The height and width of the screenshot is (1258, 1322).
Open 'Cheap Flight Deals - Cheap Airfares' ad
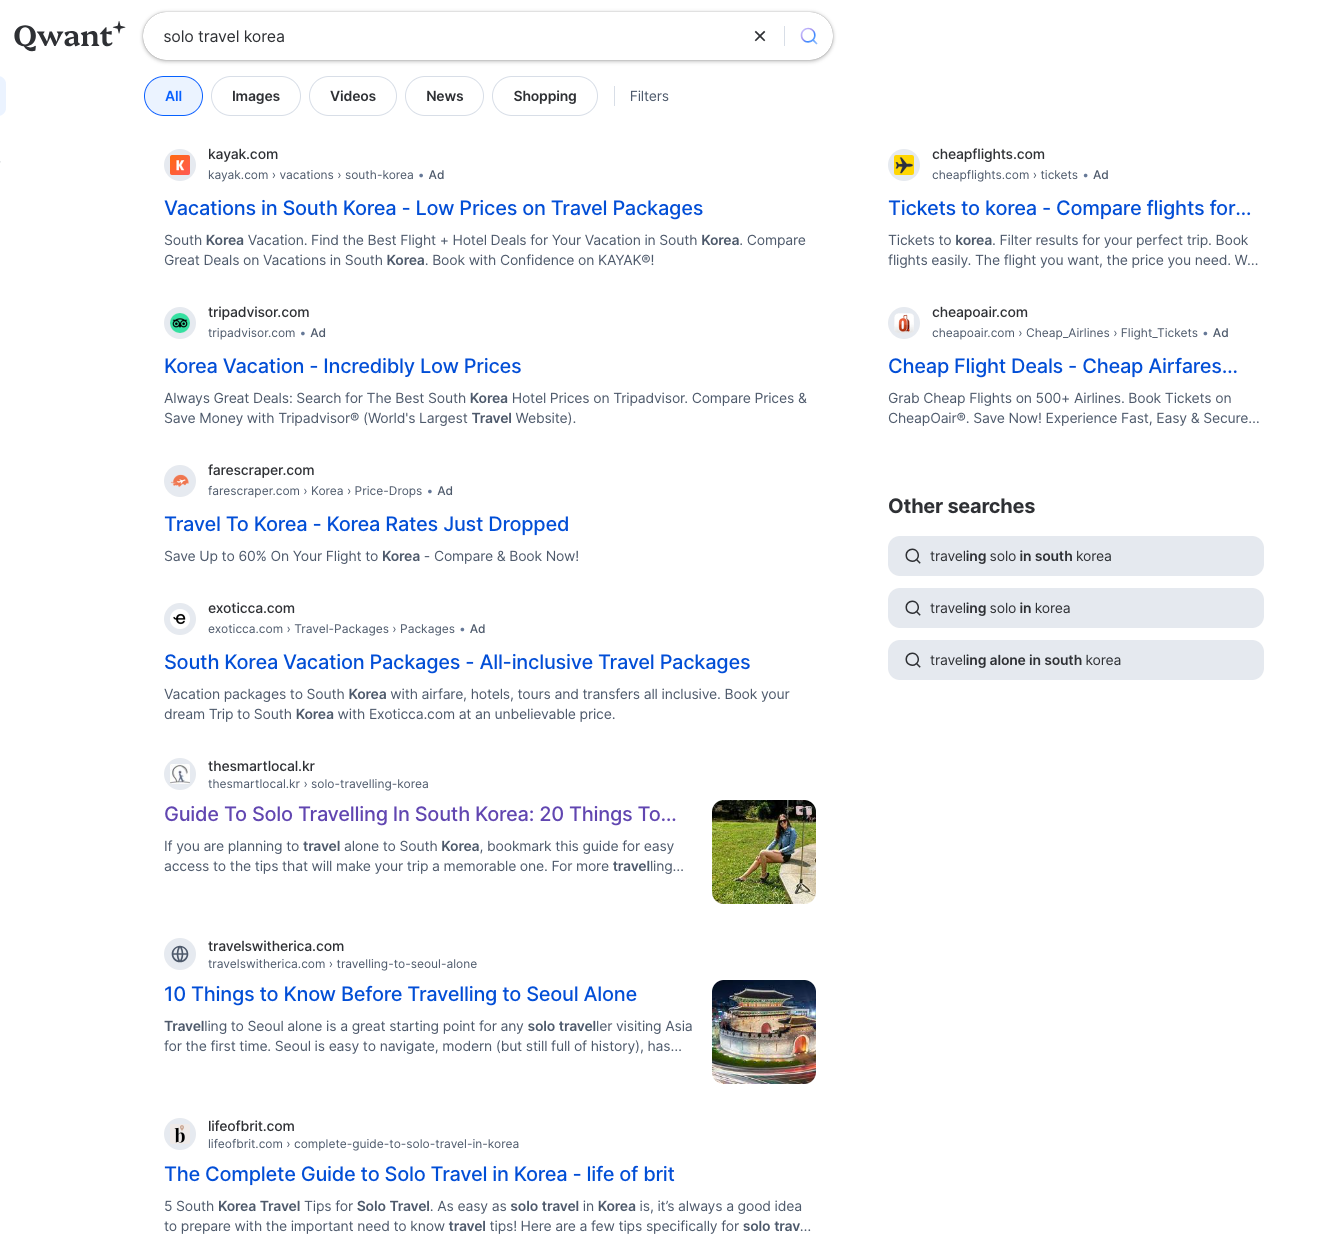tap(1062, 366)
